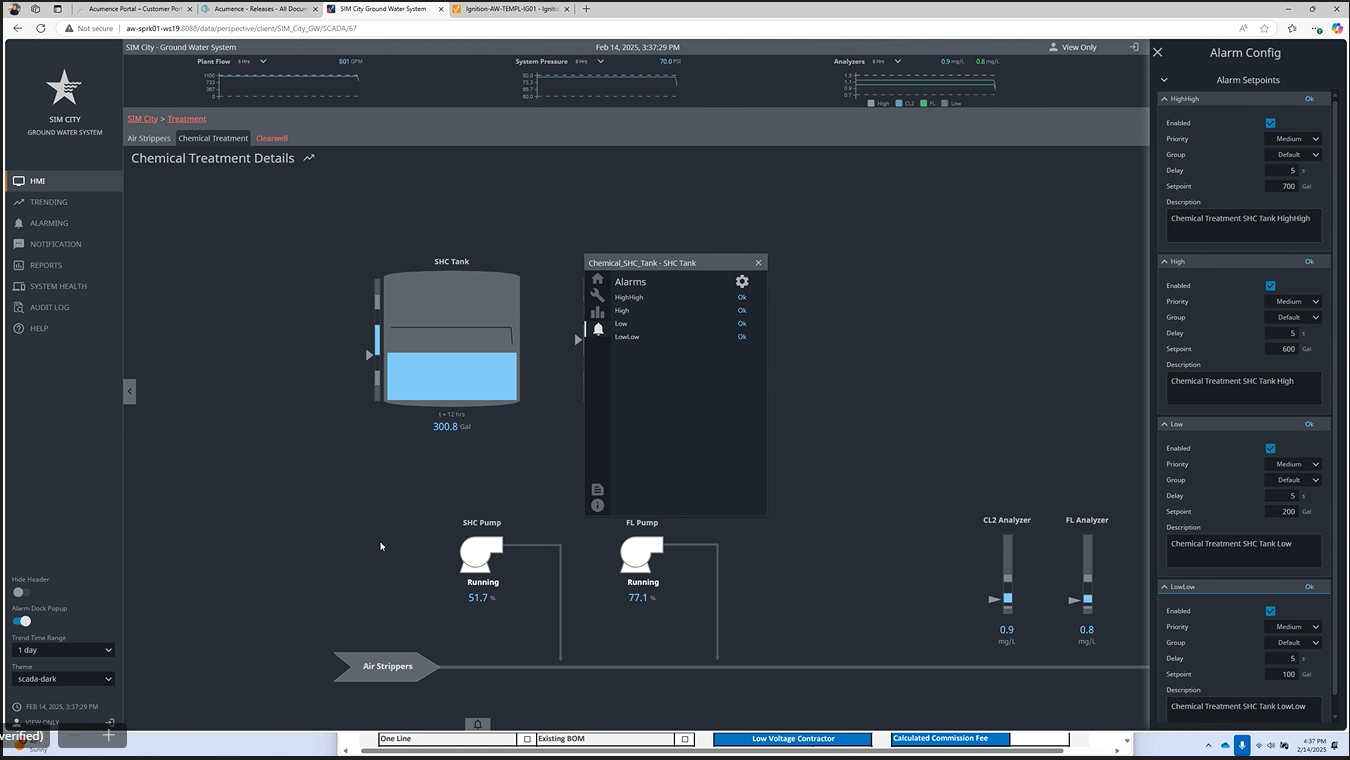This screenshot has height=760, width=1350.
Task: Open the Theme scada-dark dropdown
Action: (64, 679)
